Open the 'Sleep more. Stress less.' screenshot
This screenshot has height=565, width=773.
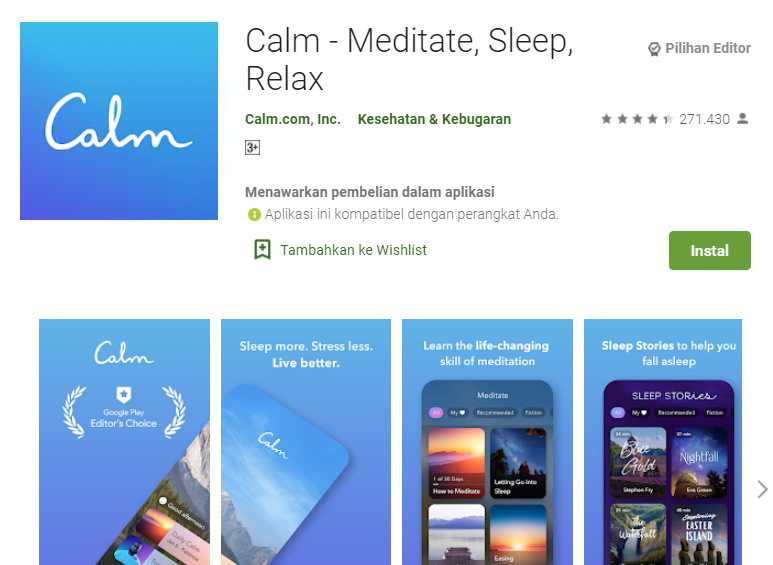pyautogui.click(x=306, y=442)
